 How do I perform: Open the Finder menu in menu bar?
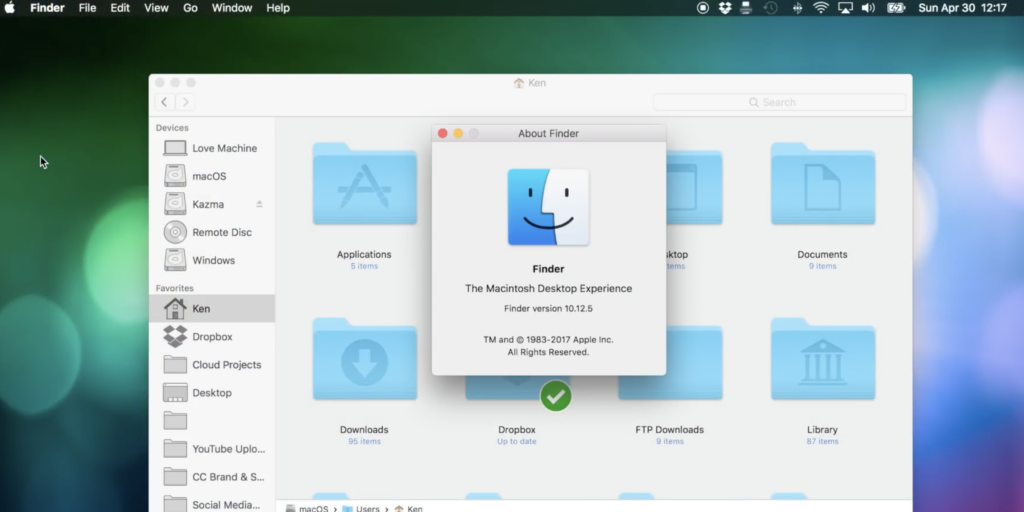[47, 8]
